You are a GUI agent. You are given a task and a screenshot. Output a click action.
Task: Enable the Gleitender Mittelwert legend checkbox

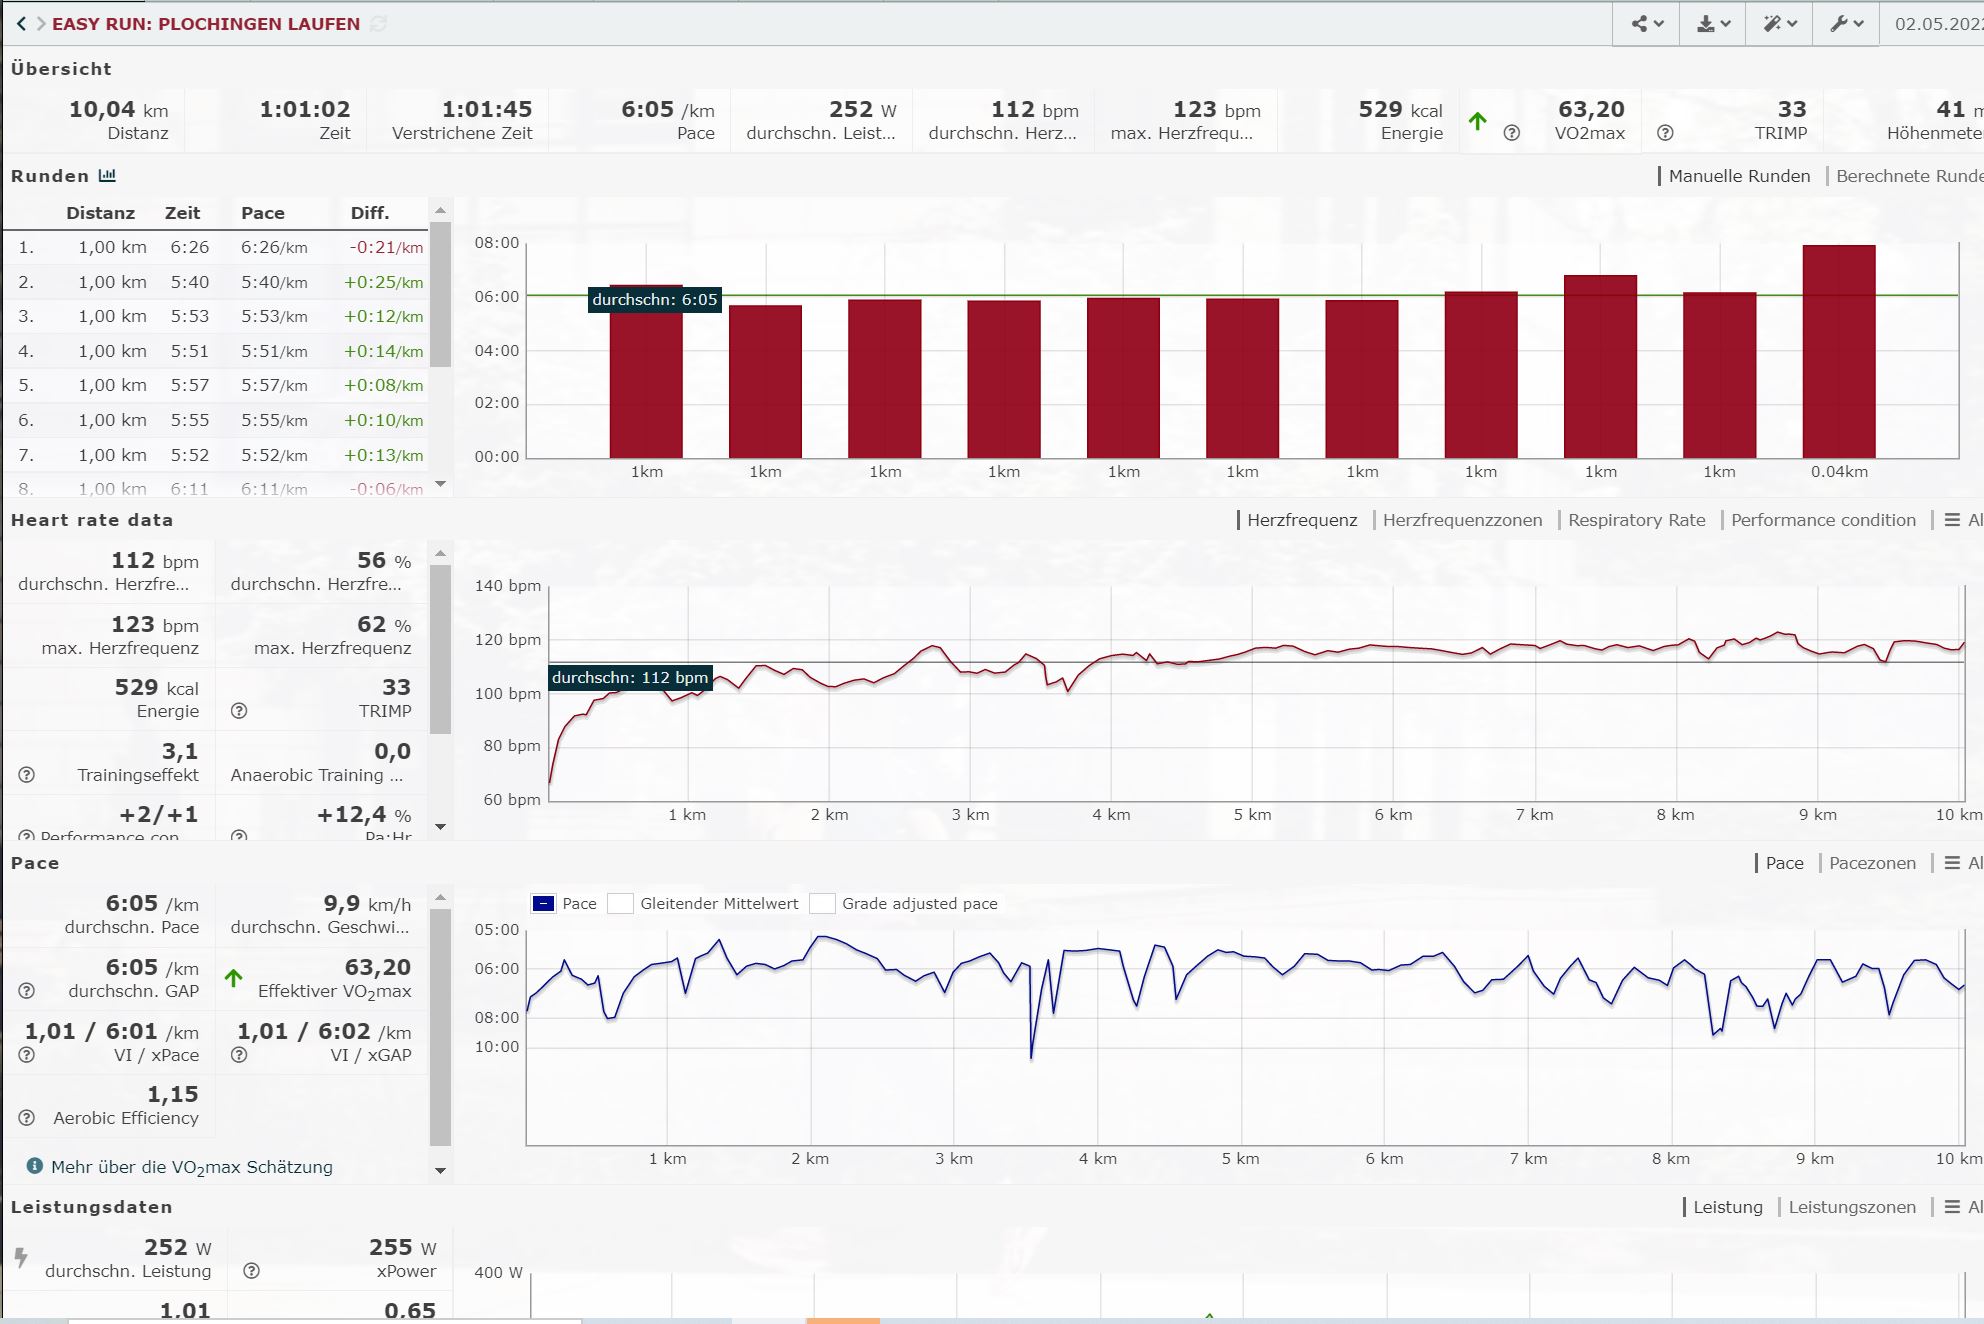point(621,903)
